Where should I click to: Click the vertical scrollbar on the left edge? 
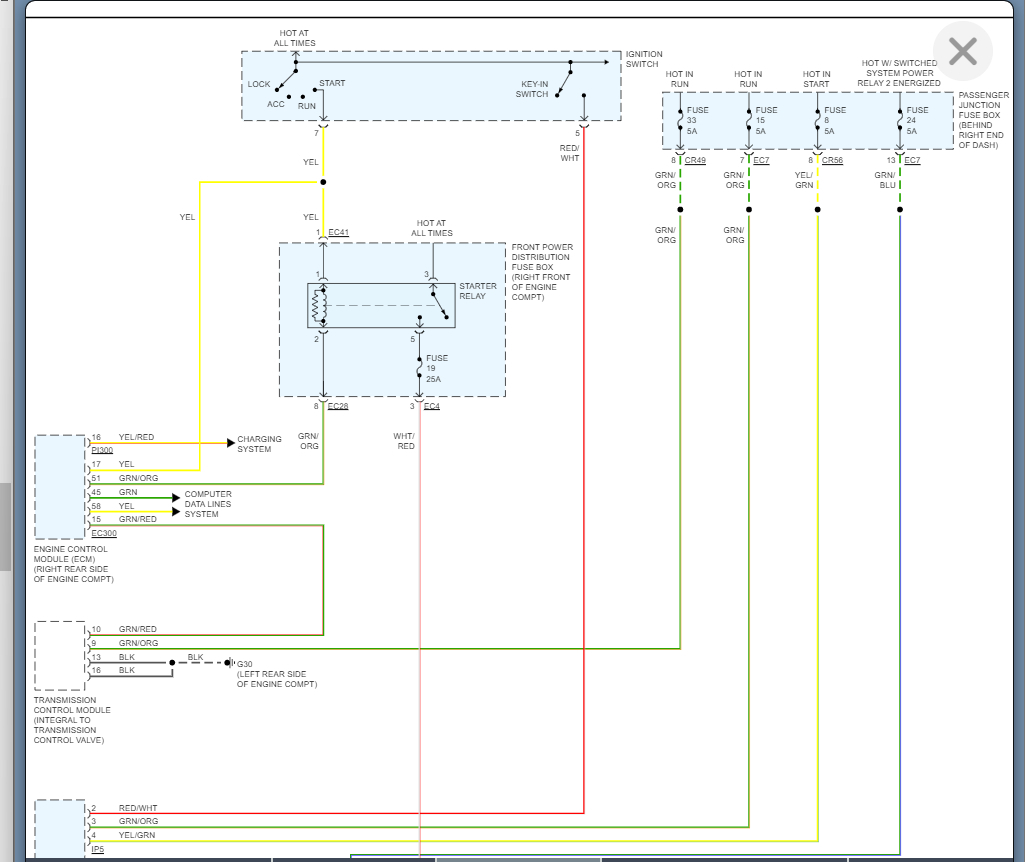point(5,526)
